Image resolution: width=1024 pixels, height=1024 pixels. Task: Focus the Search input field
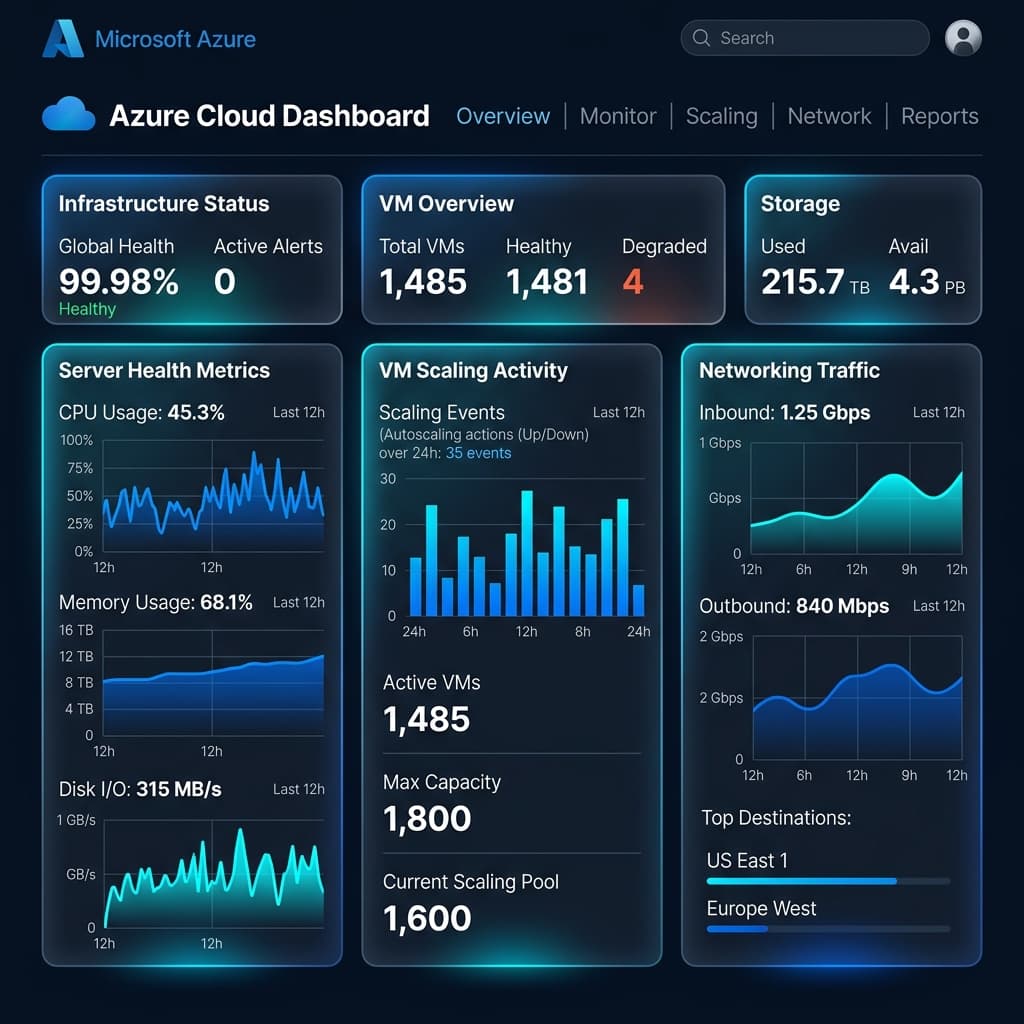tap(805, 38)
